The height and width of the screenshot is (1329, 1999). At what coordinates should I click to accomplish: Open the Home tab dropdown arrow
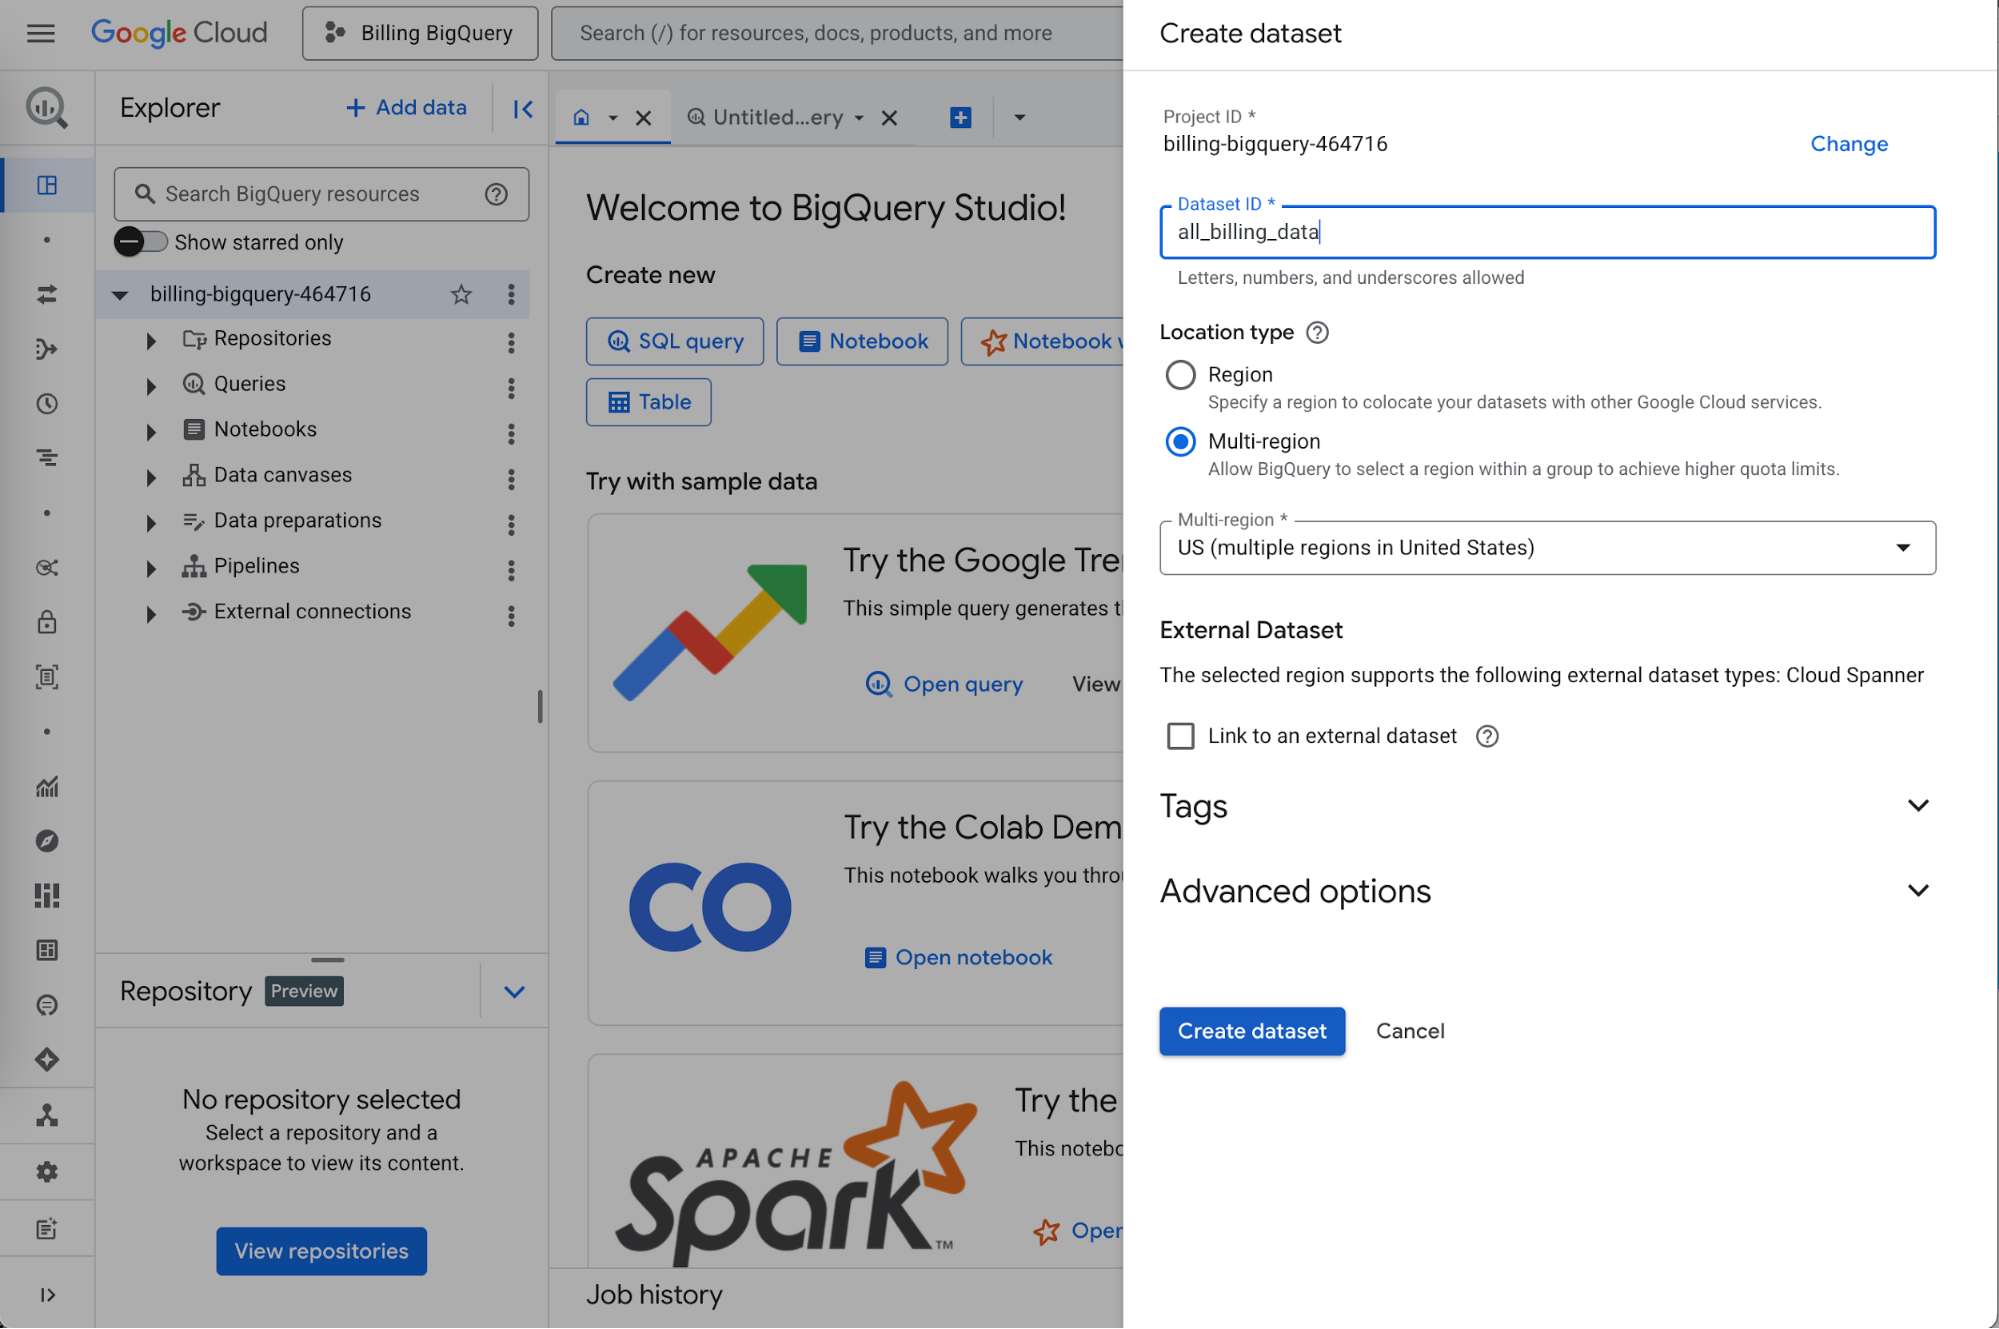point(613,118)
